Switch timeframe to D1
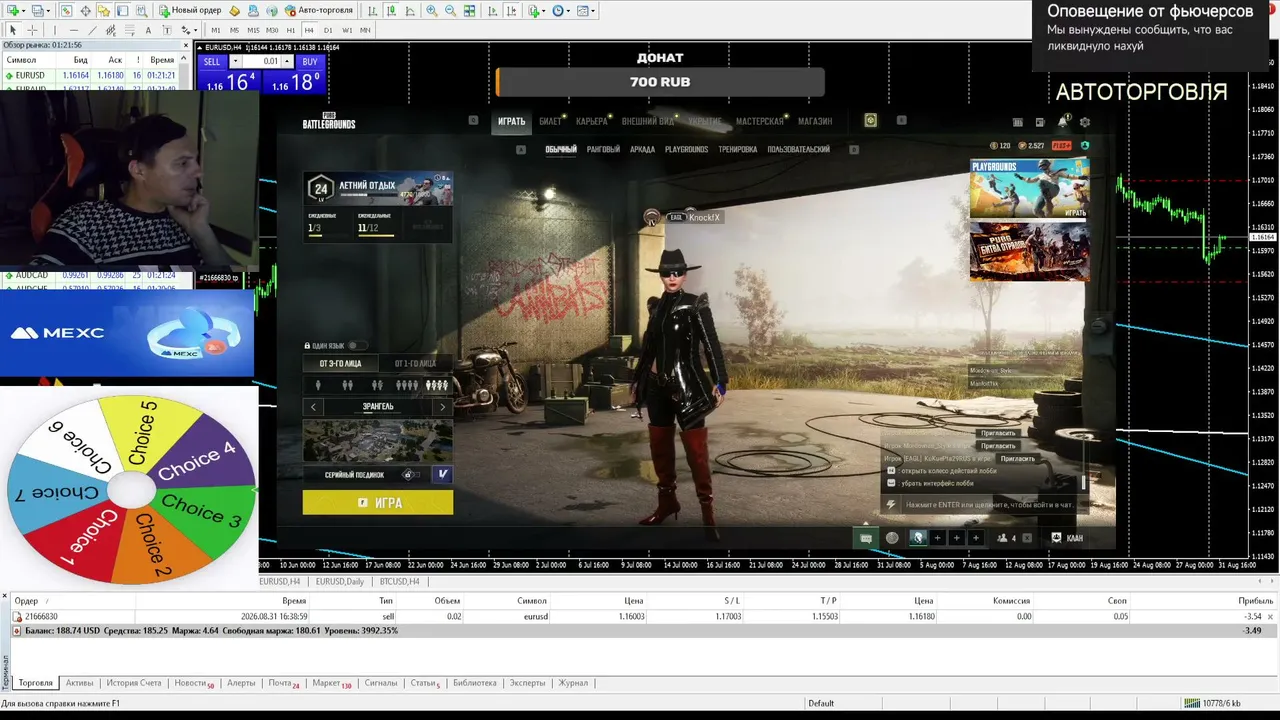The height and width of the screenshot is (720, 1280). pyautogui.click(x=327, y=30)
